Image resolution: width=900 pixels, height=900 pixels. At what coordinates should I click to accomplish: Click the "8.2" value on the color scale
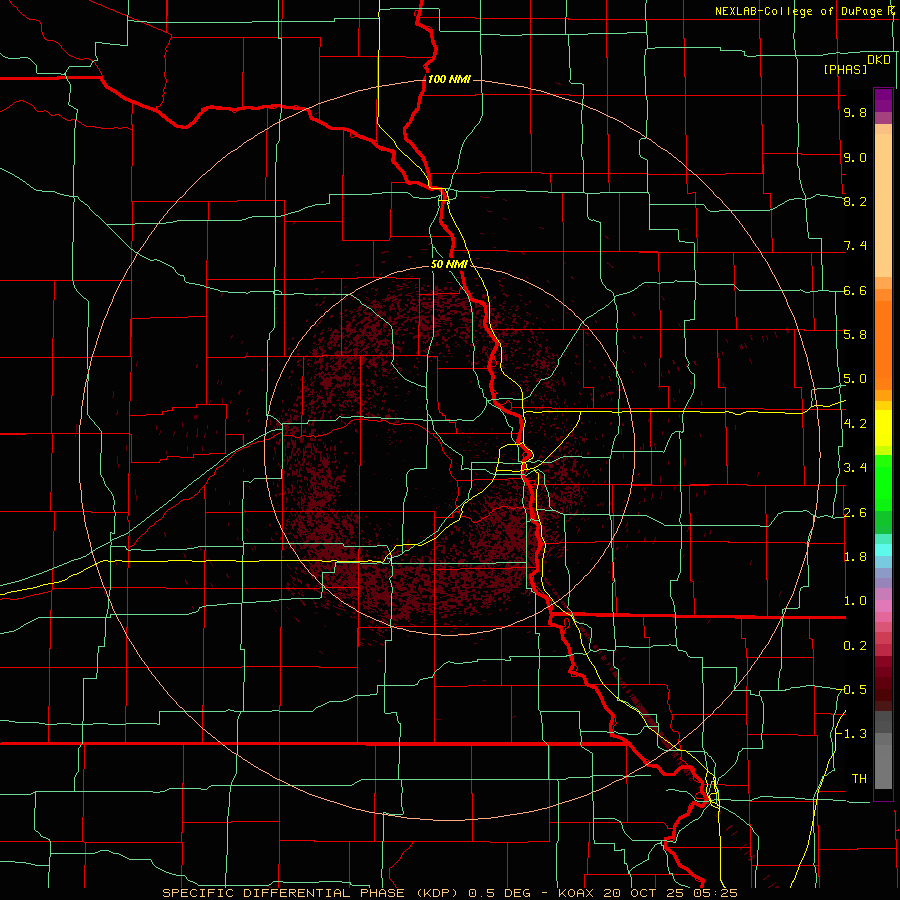coord(855,201)
